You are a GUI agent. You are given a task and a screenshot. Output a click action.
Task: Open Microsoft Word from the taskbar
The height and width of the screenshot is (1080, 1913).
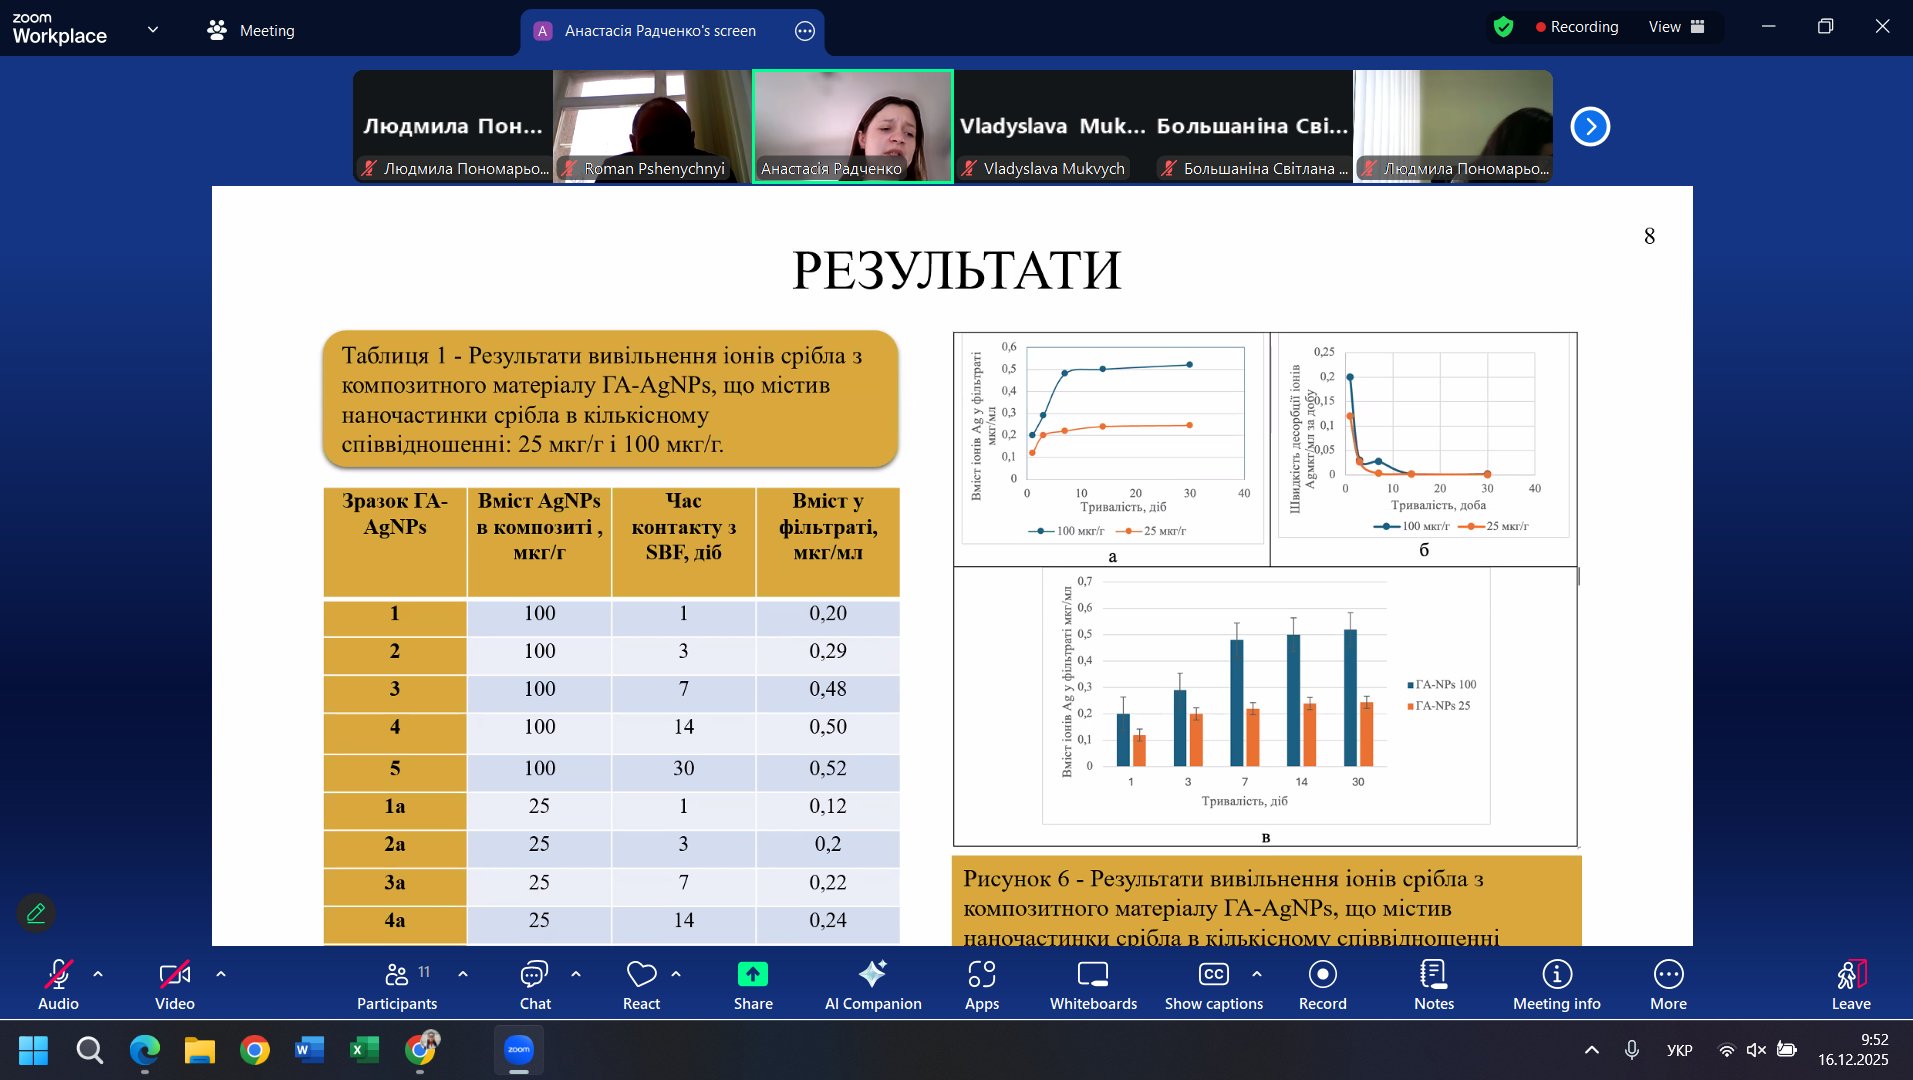309,1050
